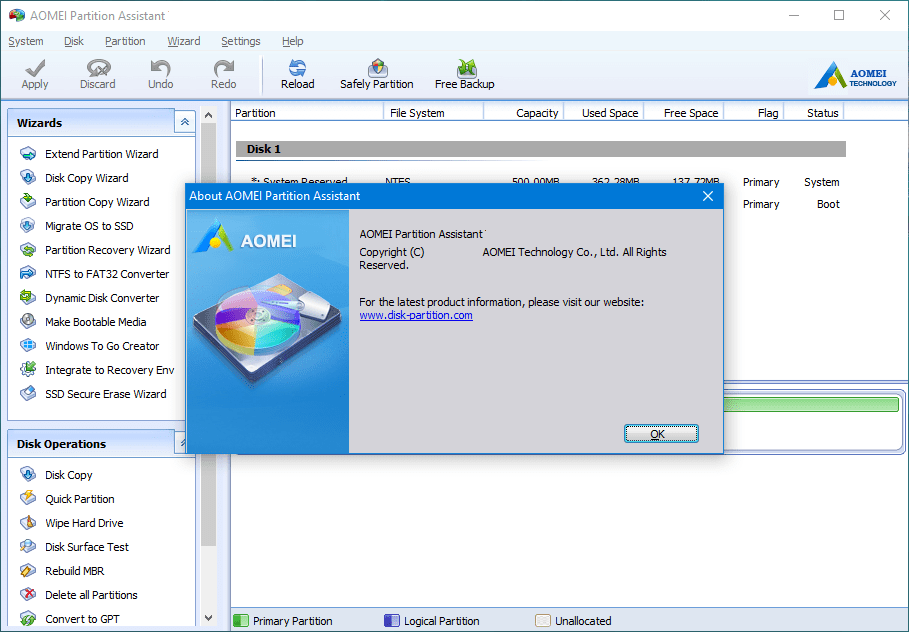
Task: Click the Rebuild MBR label
Action: 75,571
